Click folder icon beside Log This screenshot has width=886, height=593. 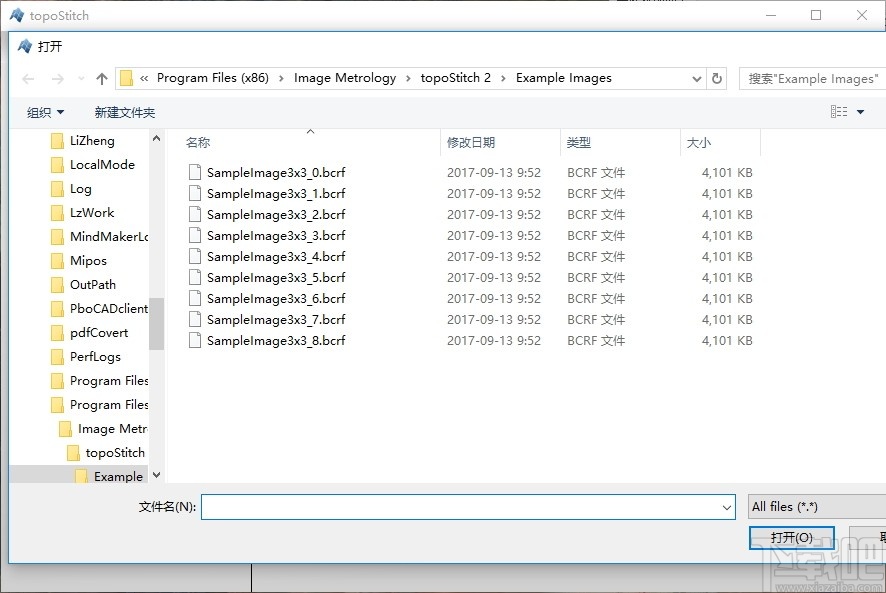(57, 189)
